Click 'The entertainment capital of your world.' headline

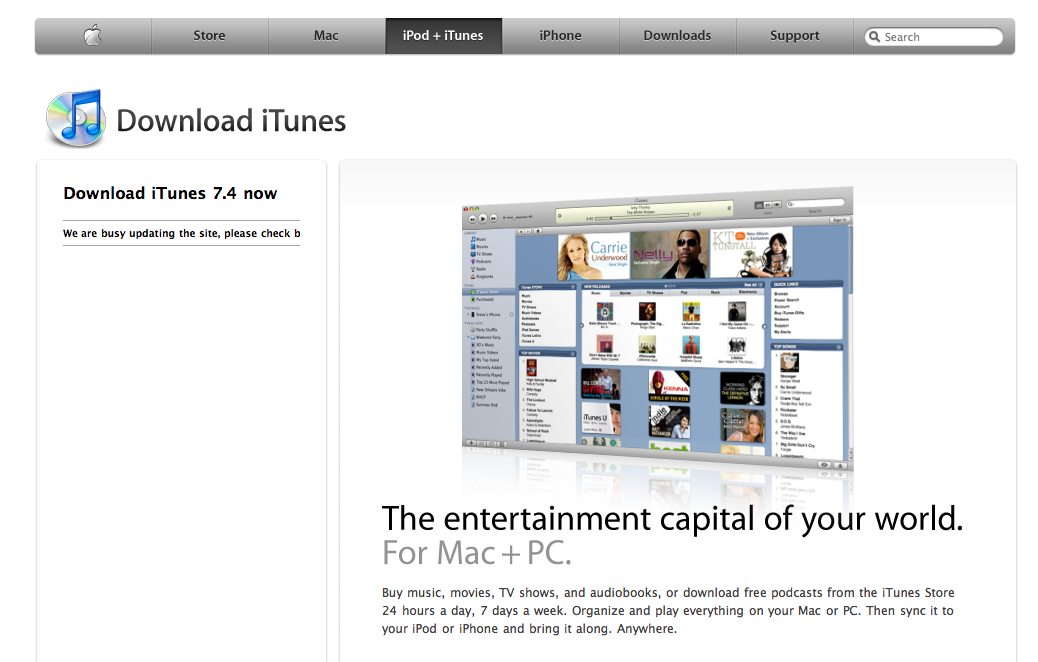coord(672,518)
